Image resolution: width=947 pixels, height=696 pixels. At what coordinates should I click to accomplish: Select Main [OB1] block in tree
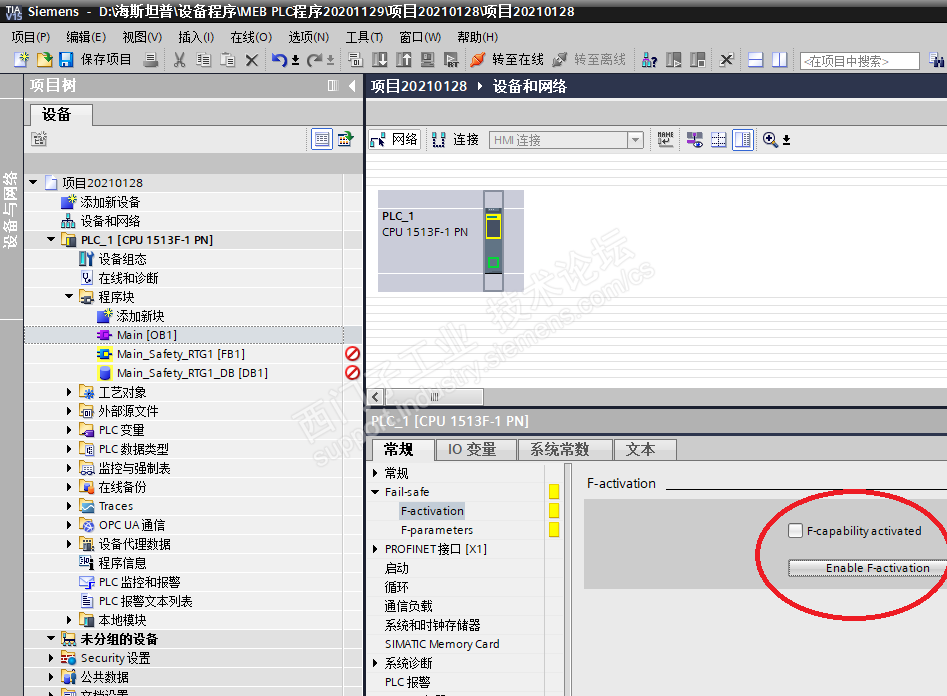147,335
